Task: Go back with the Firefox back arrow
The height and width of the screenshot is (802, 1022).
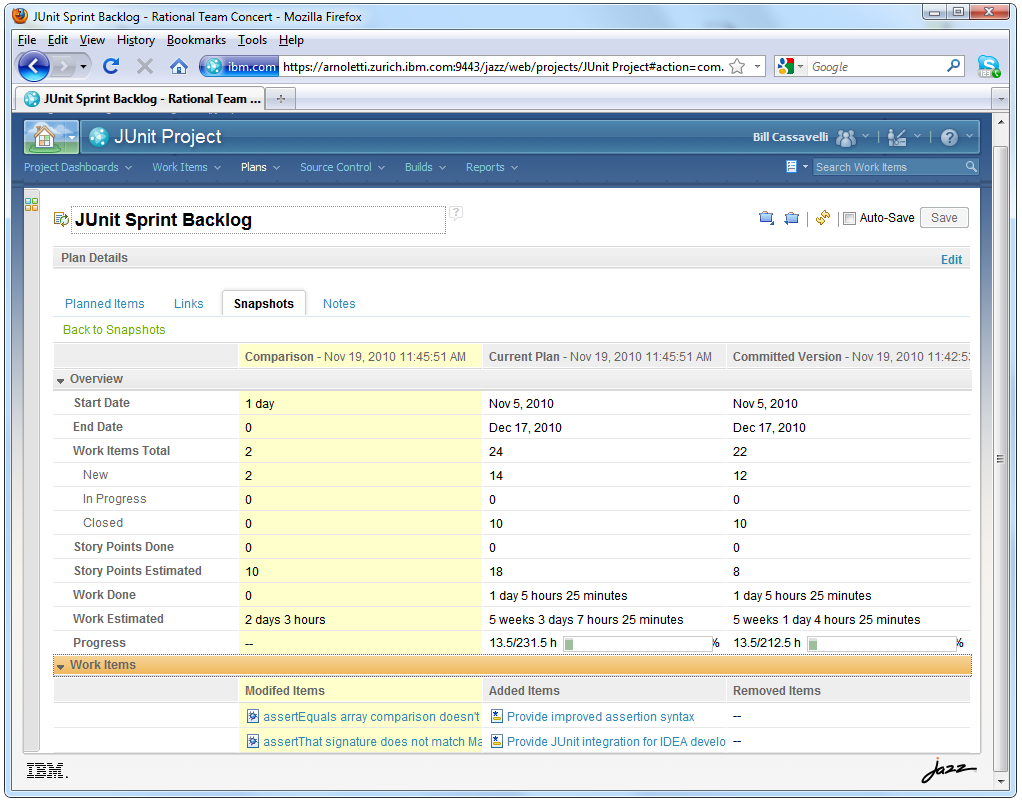Action: 34,66
